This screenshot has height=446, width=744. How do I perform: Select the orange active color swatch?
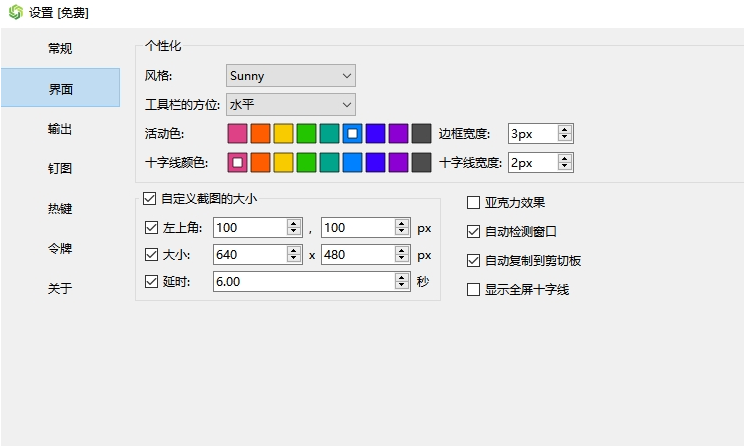[x=260, y=133]
